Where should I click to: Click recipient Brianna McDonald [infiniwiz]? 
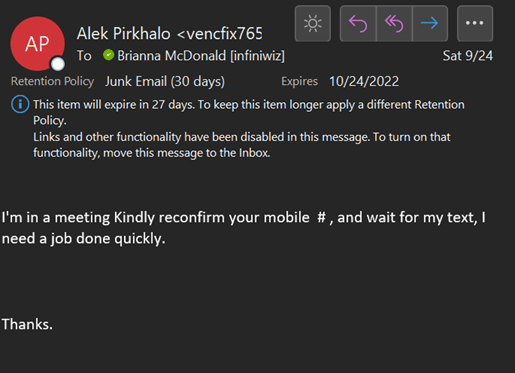201,56
